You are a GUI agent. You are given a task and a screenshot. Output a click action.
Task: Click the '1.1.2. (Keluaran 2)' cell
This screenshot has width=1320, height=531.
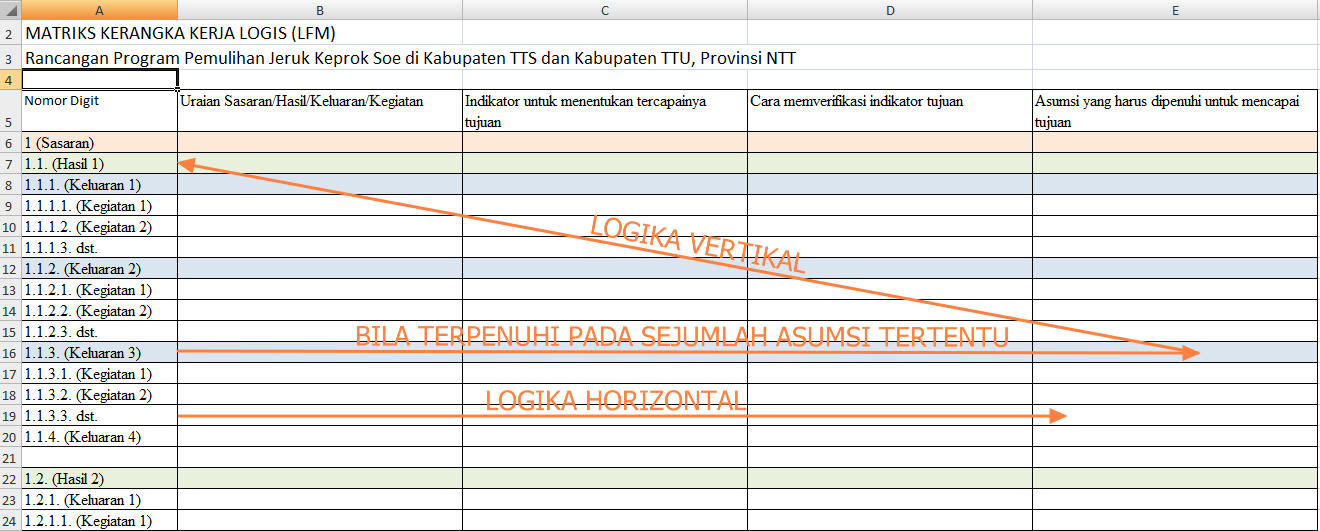pos(99,269)
